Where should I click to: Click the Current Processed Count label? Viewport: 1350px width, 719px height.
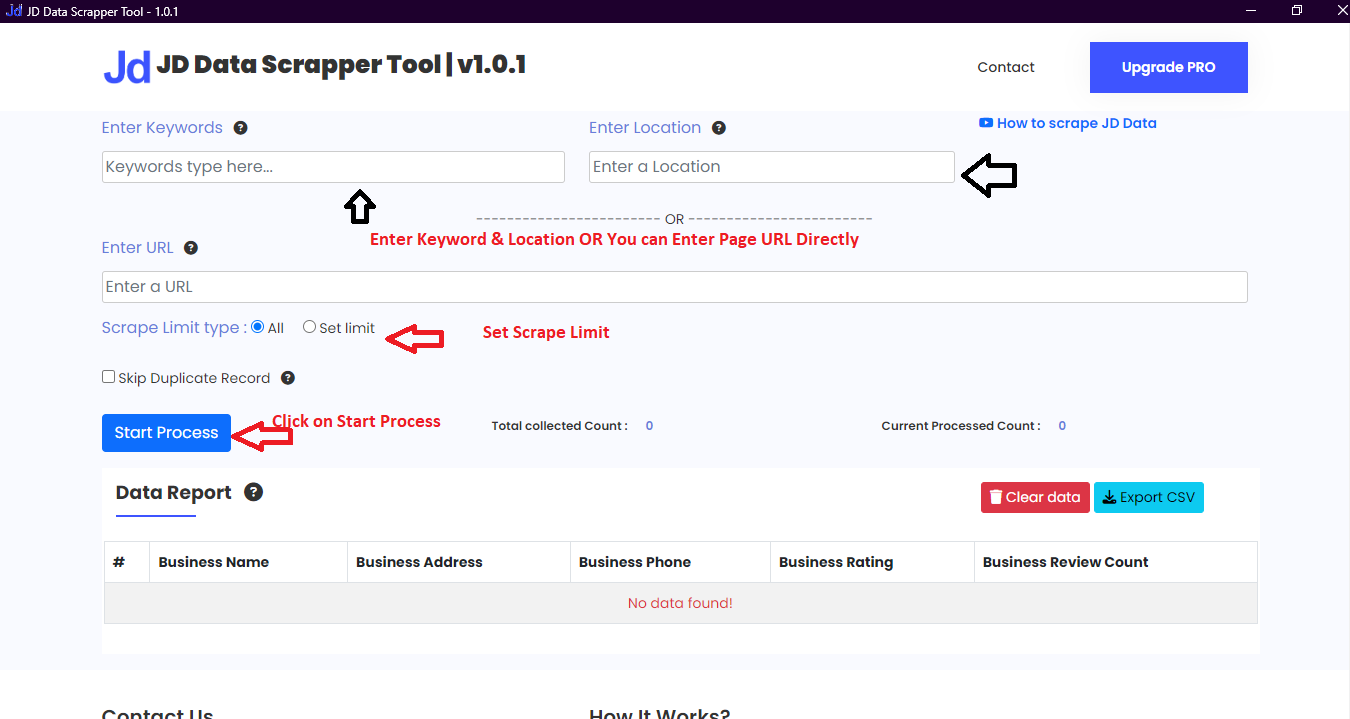961,426
